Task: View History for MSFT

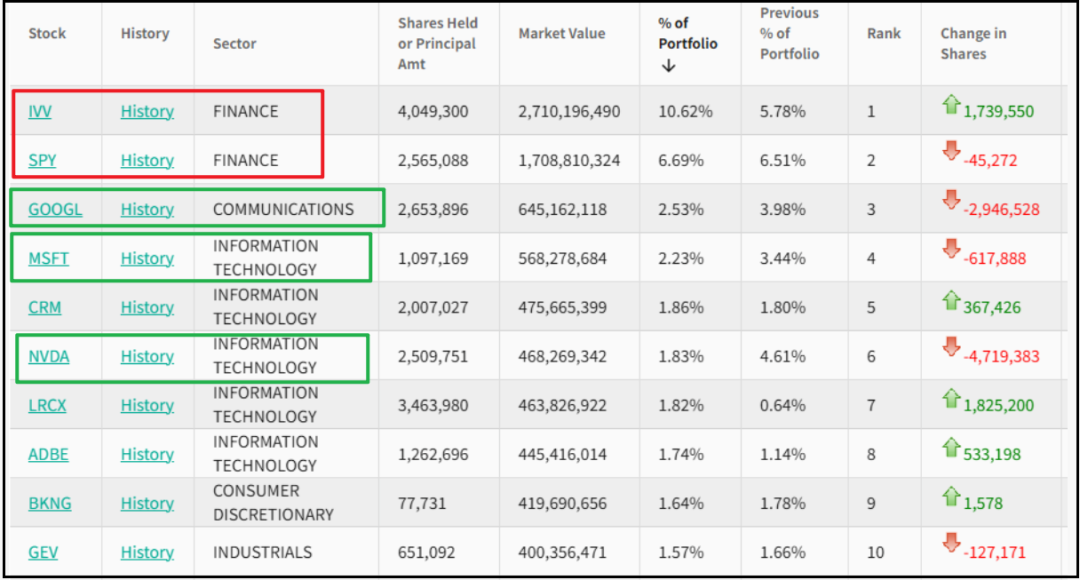Action: click(147, 258)
